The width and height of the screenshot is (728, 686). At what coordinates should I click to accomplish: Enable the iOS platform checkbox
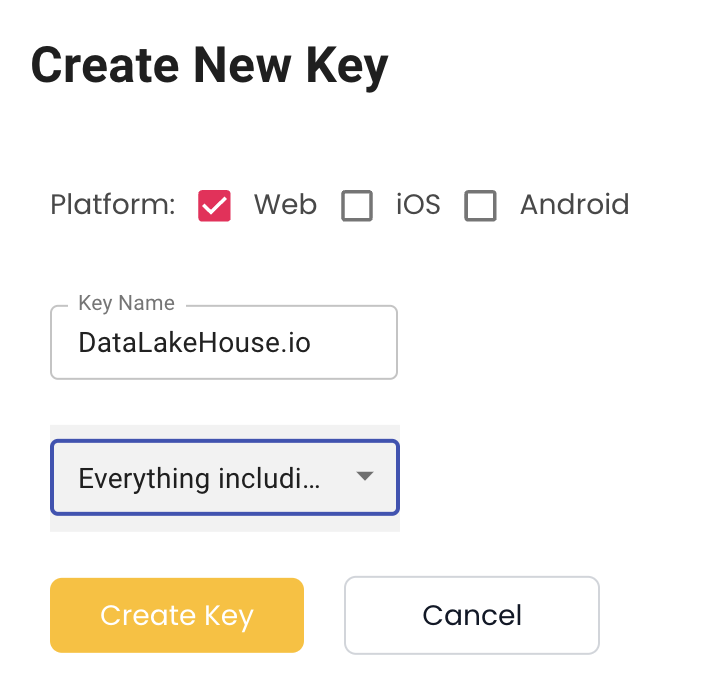[357, 206]
